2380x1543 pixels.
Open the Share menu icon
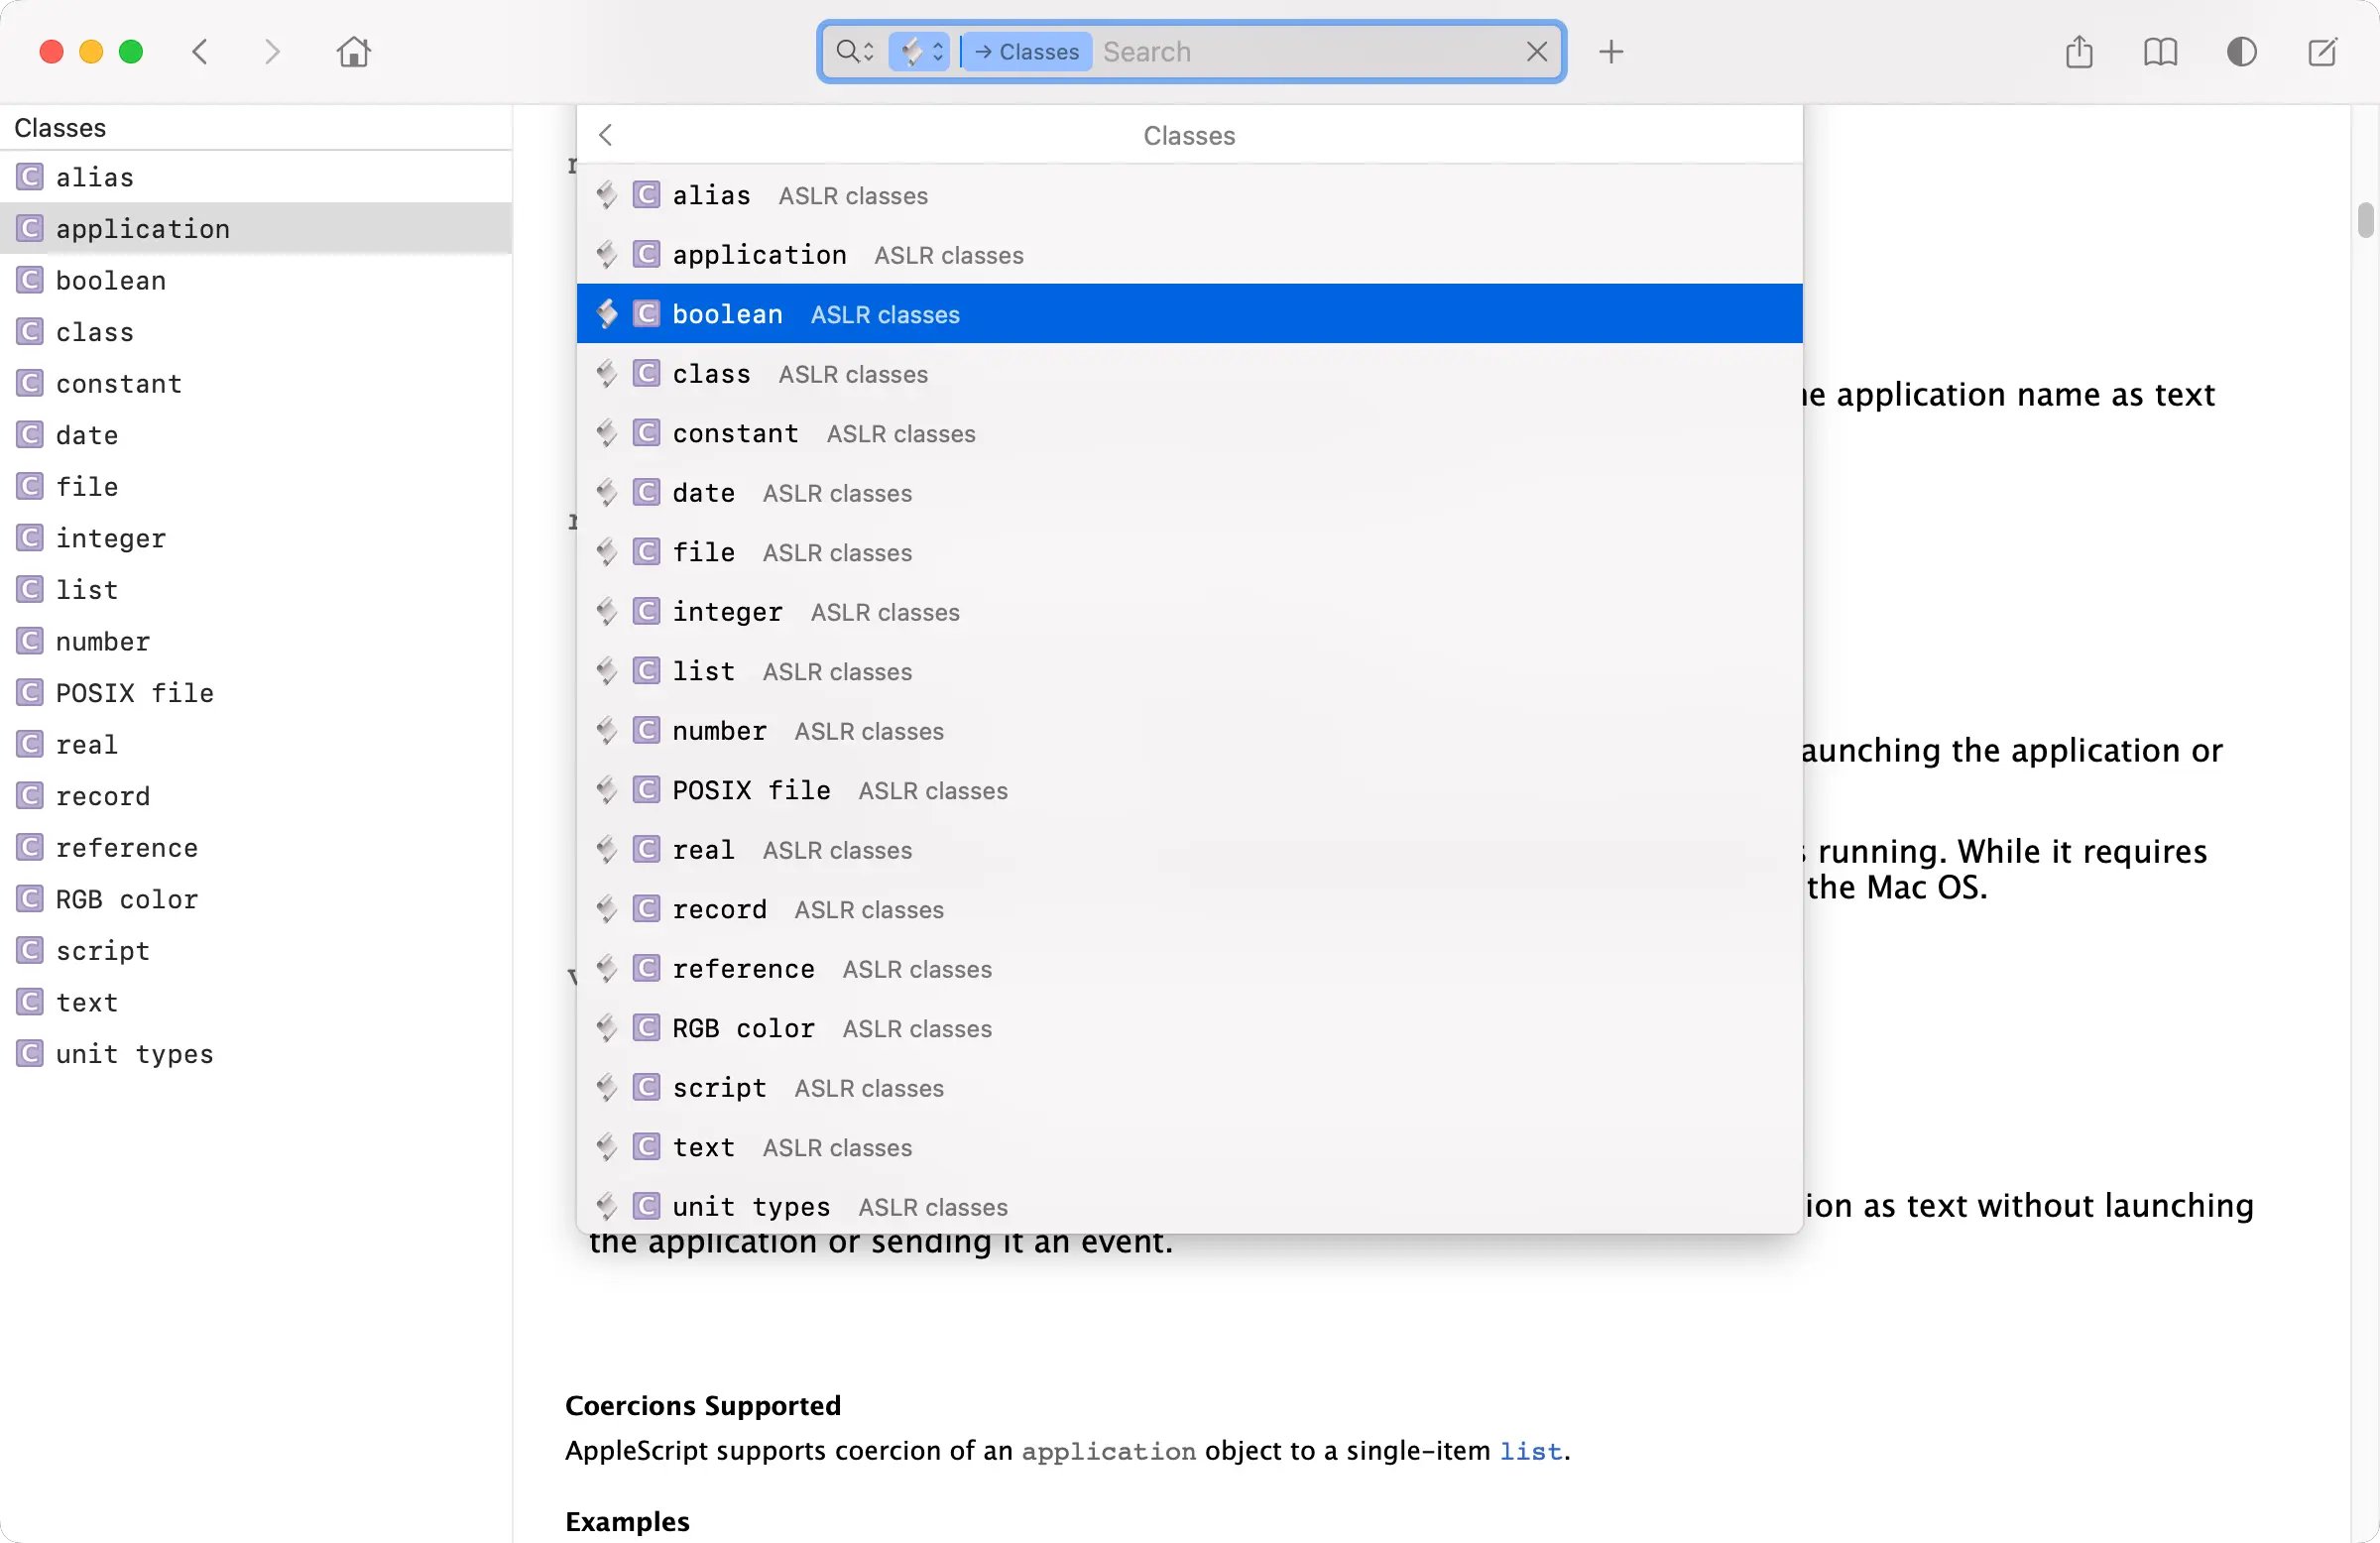pos(2079,52)
